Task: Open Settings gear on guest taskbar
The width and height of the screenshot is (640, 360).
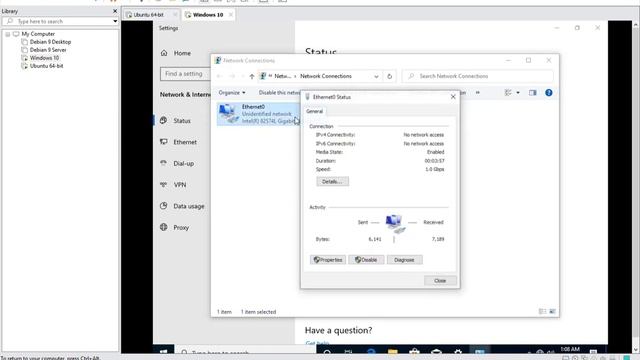Action: pyautogui.click(x=458, y=351)
